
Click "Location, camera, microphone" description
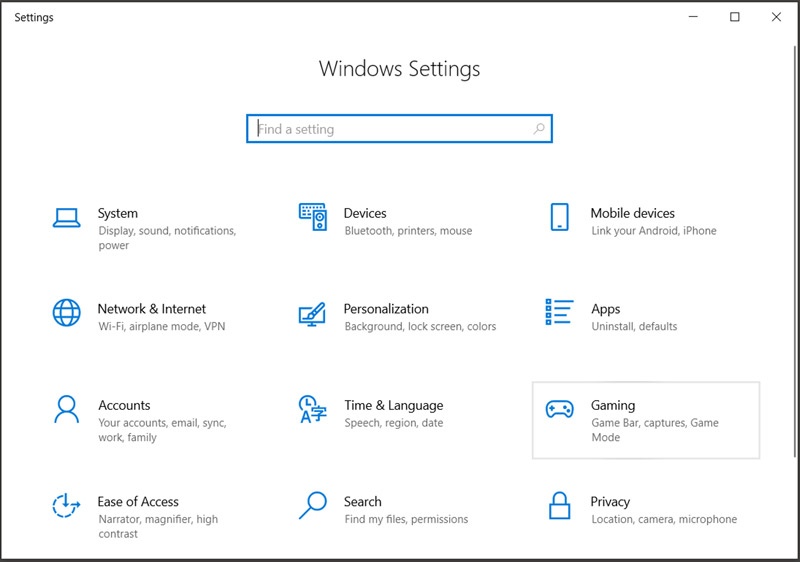pos(664,519)
